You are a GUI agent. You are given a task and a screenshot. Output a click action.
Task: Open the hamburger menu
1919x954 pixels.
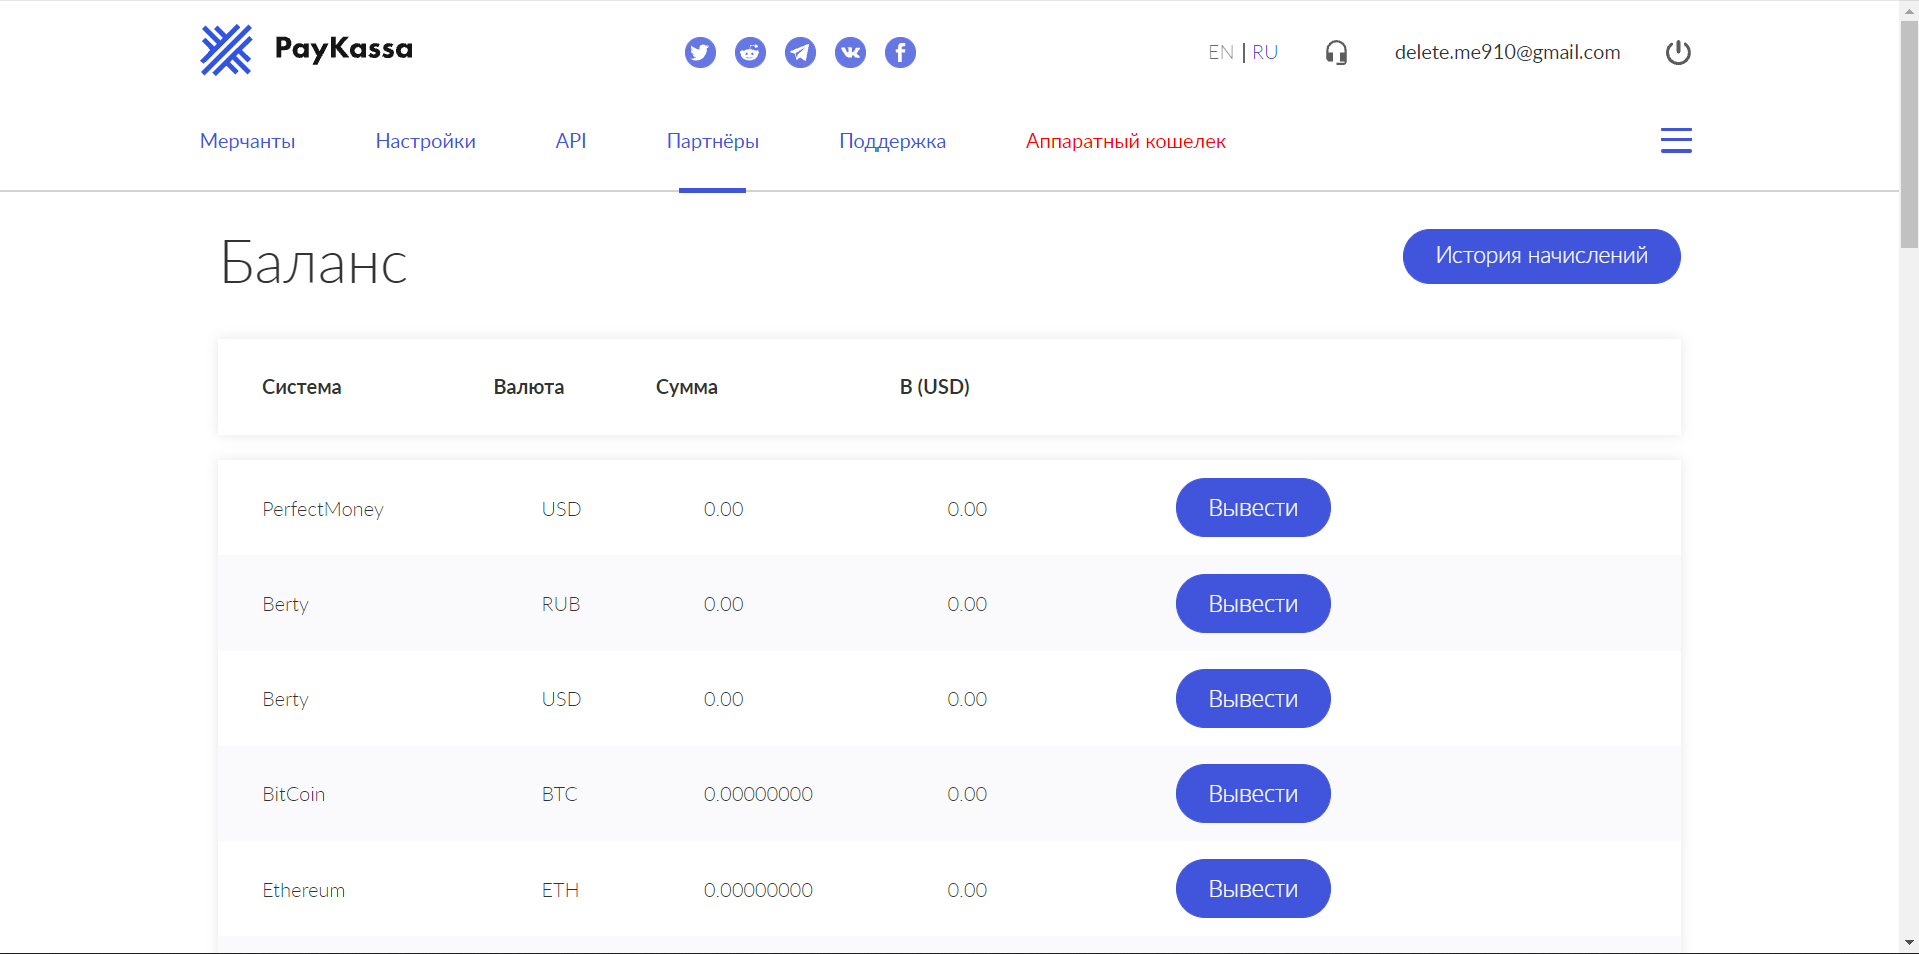click(1676, 140)
